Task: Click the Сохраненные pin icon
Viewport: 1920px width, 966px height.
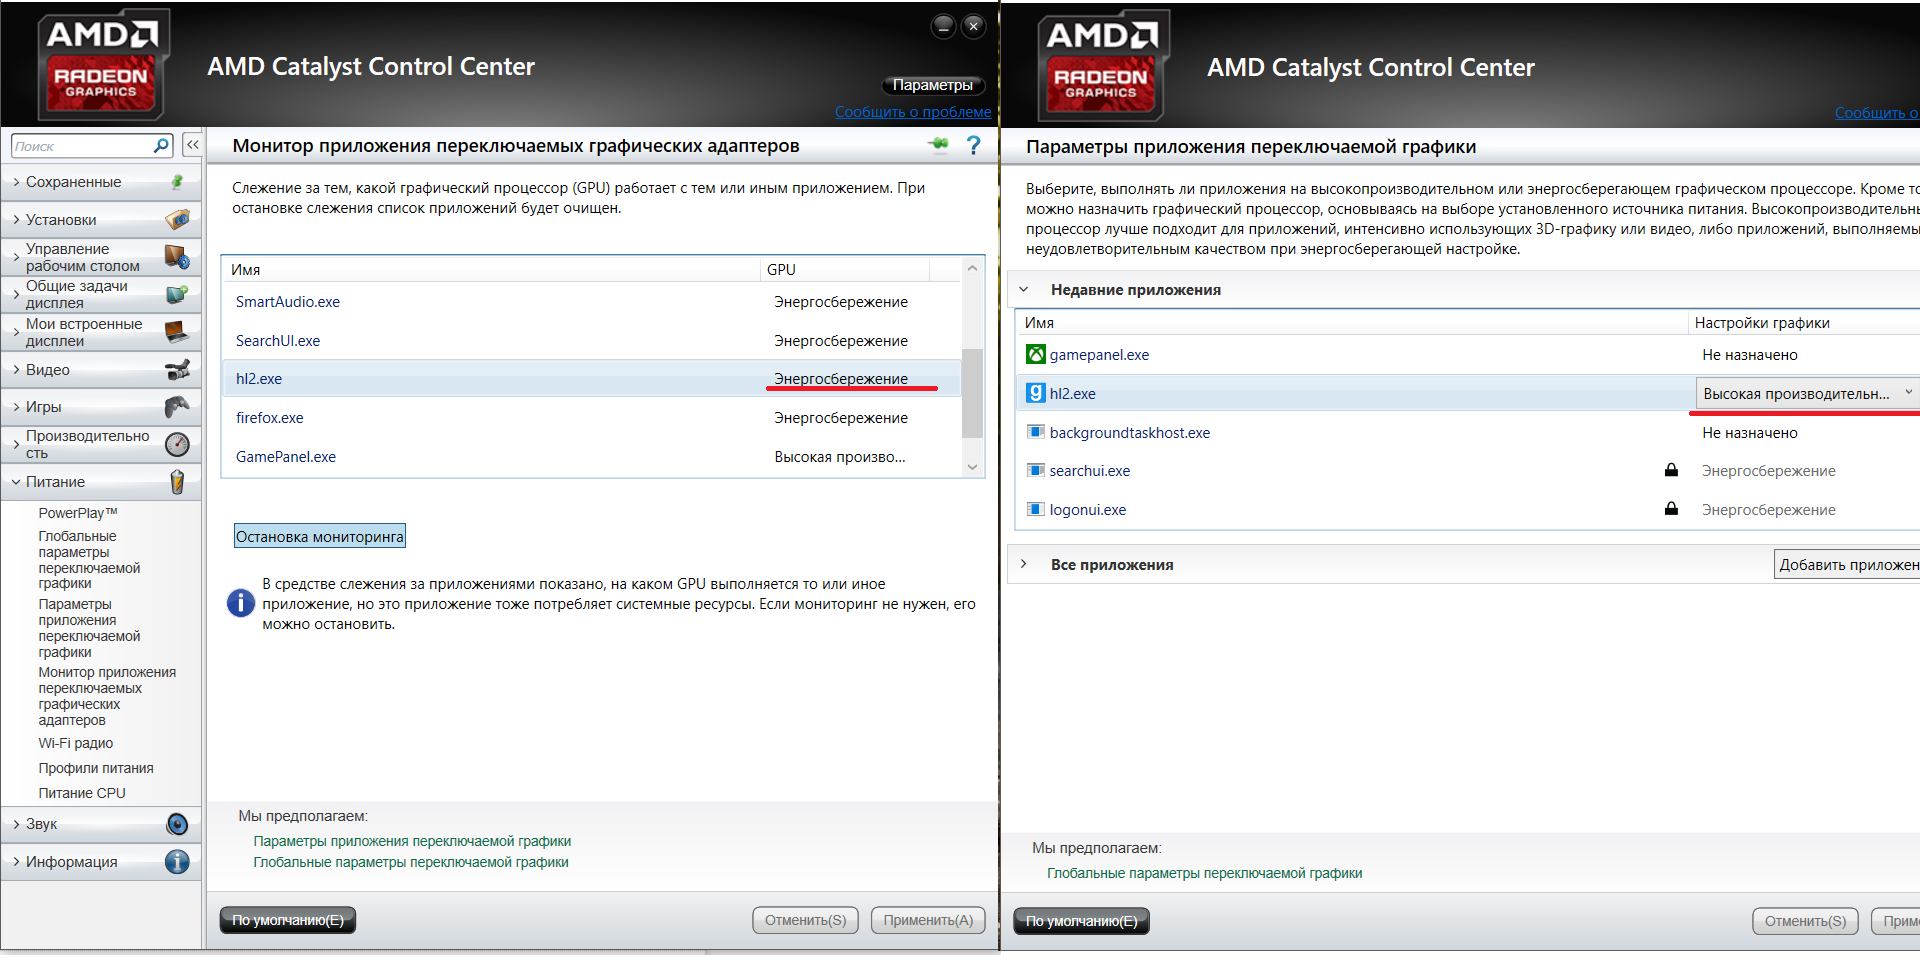Action: point(177,182)
